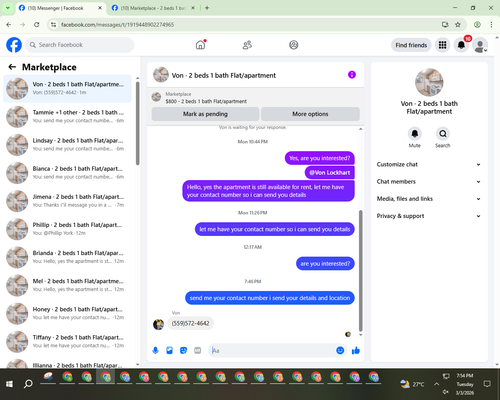Click the Find friends button
The height and width of the screenshot is (400, 500).
pos(411,45)
